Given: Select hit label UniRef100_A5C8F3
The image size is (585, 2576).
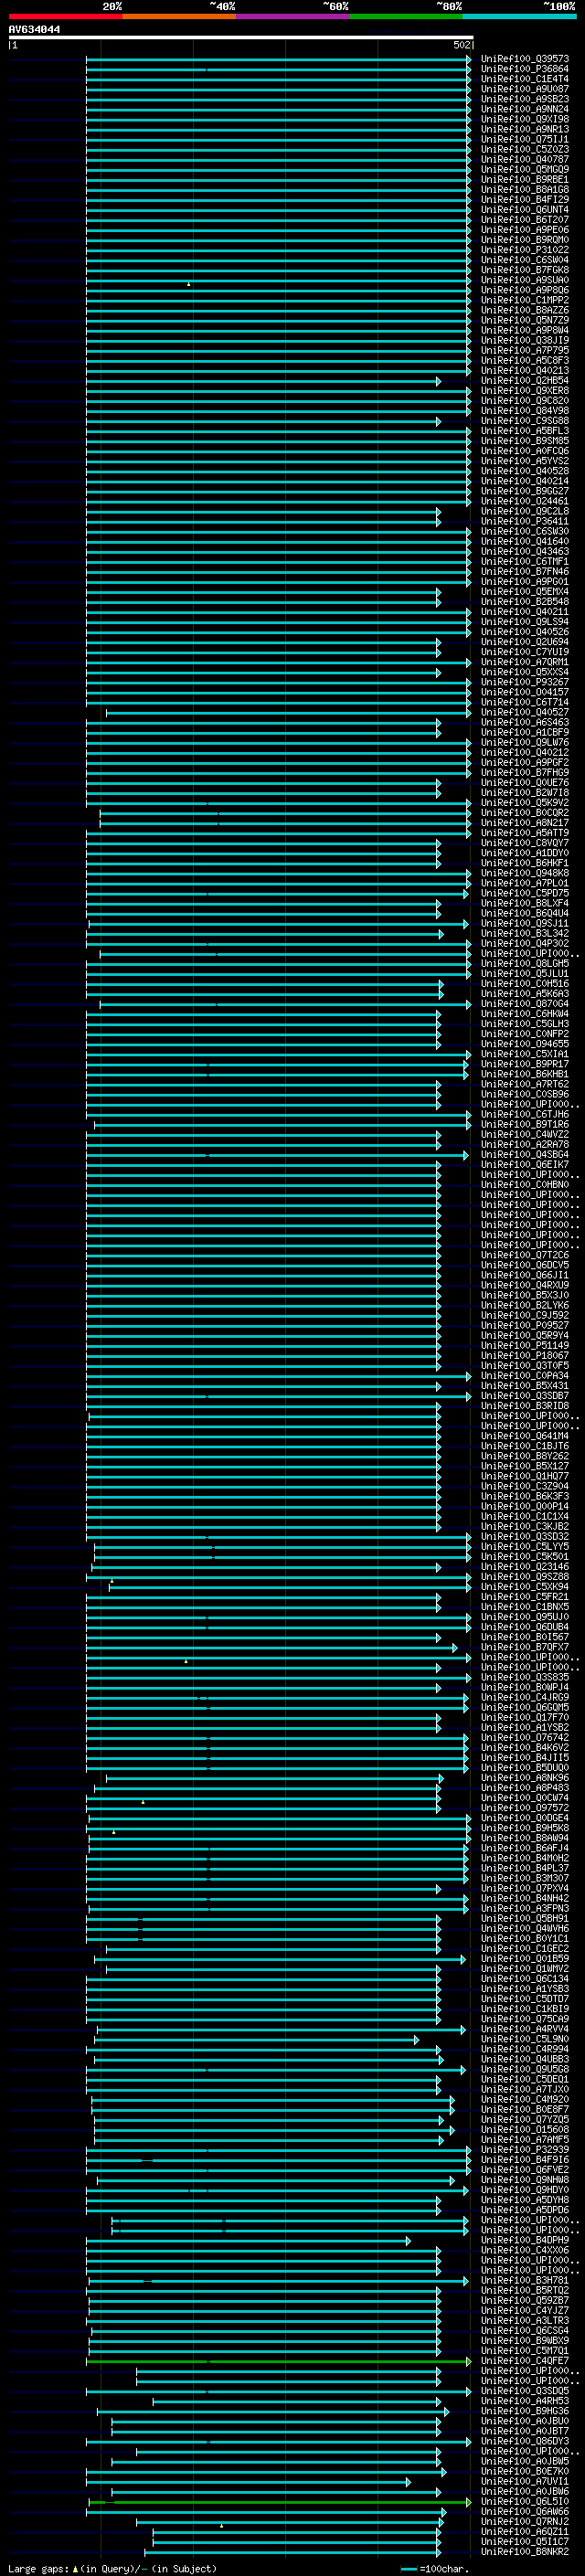Looking at the screenshot, I should point(525,360).
